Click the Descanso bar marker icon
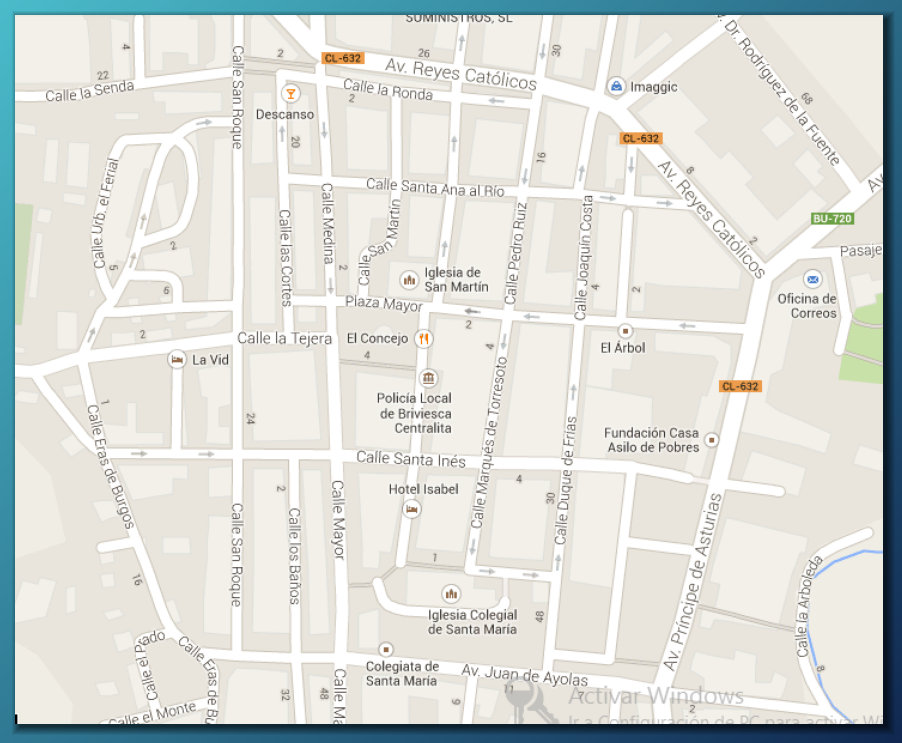Viewport: 902px width, 743px height. tap(291, 93)
